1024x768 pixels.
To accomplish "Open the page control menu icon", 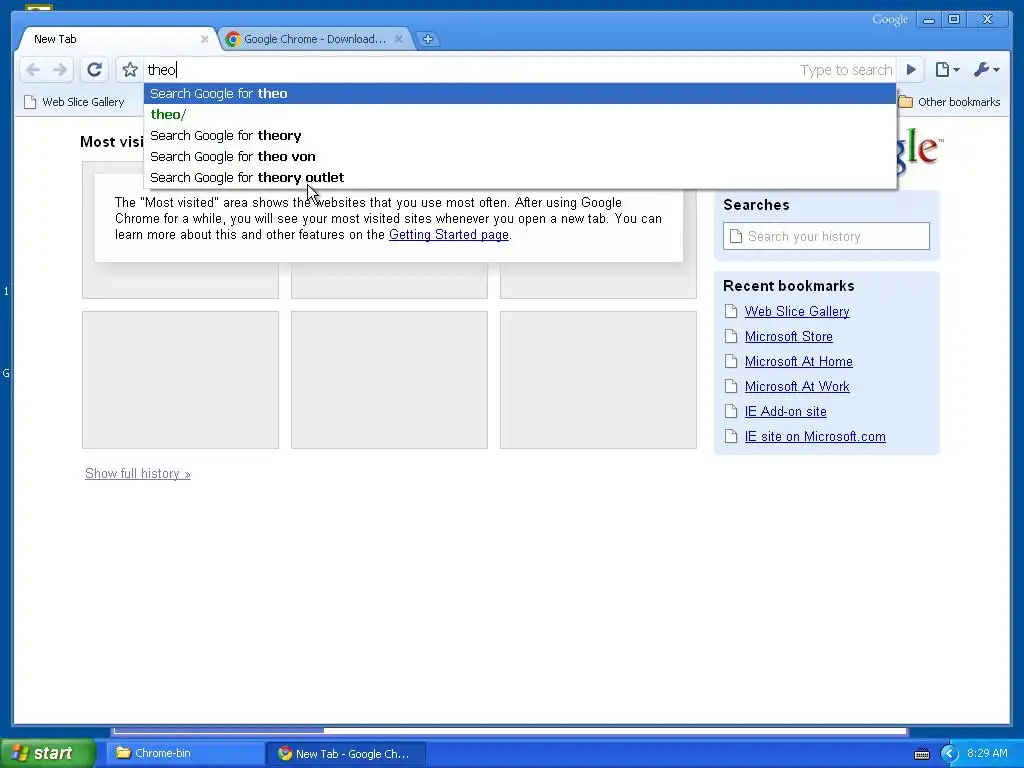I will coord(947,69).
